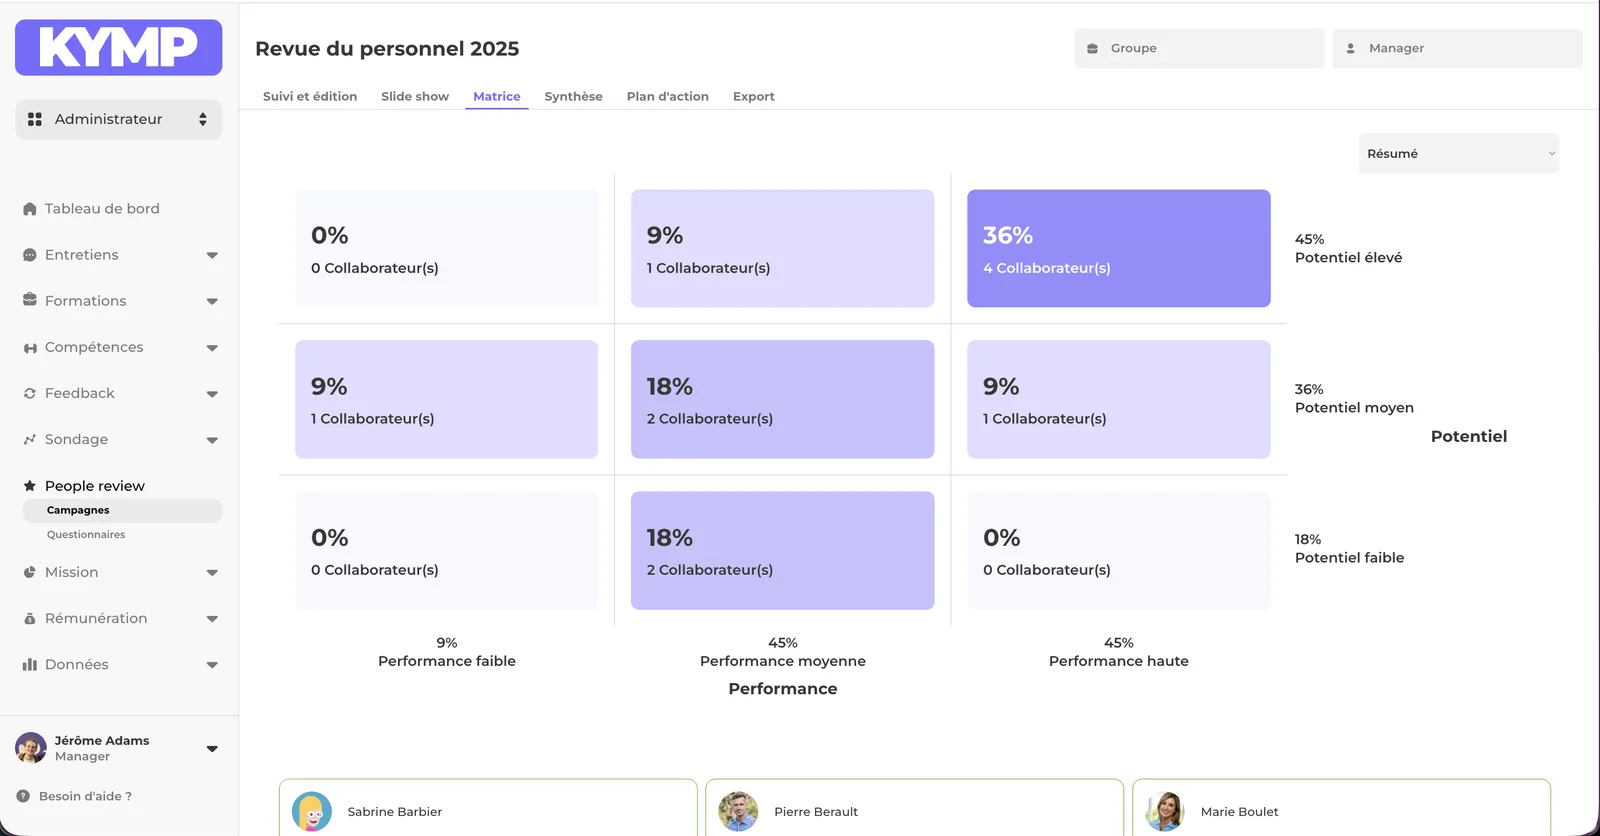Viewport: 1600px width, 836px height.
Task: Click Marie Boulet's photo
Action: pyautogui.click(x=1165, y=812)
